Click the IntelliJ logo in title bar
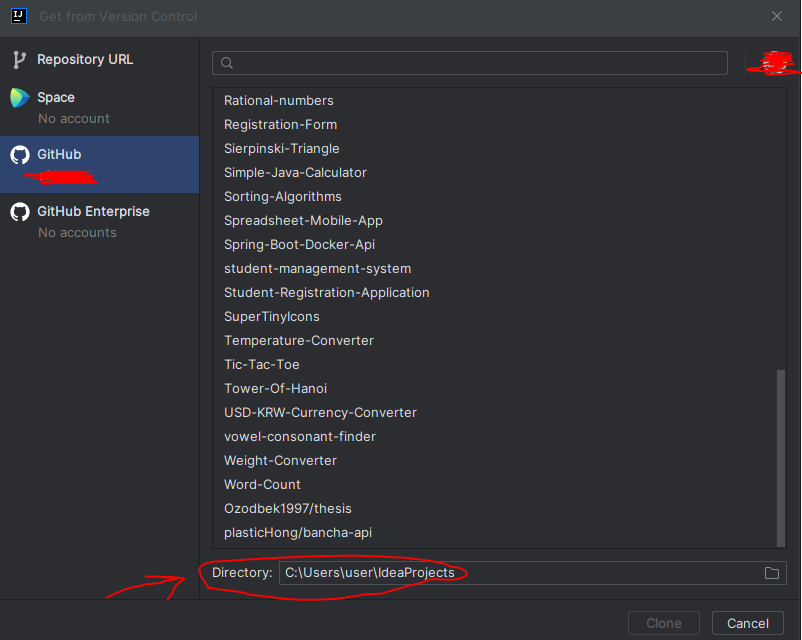This screenshot has width=802, height=640. point(18,16)
